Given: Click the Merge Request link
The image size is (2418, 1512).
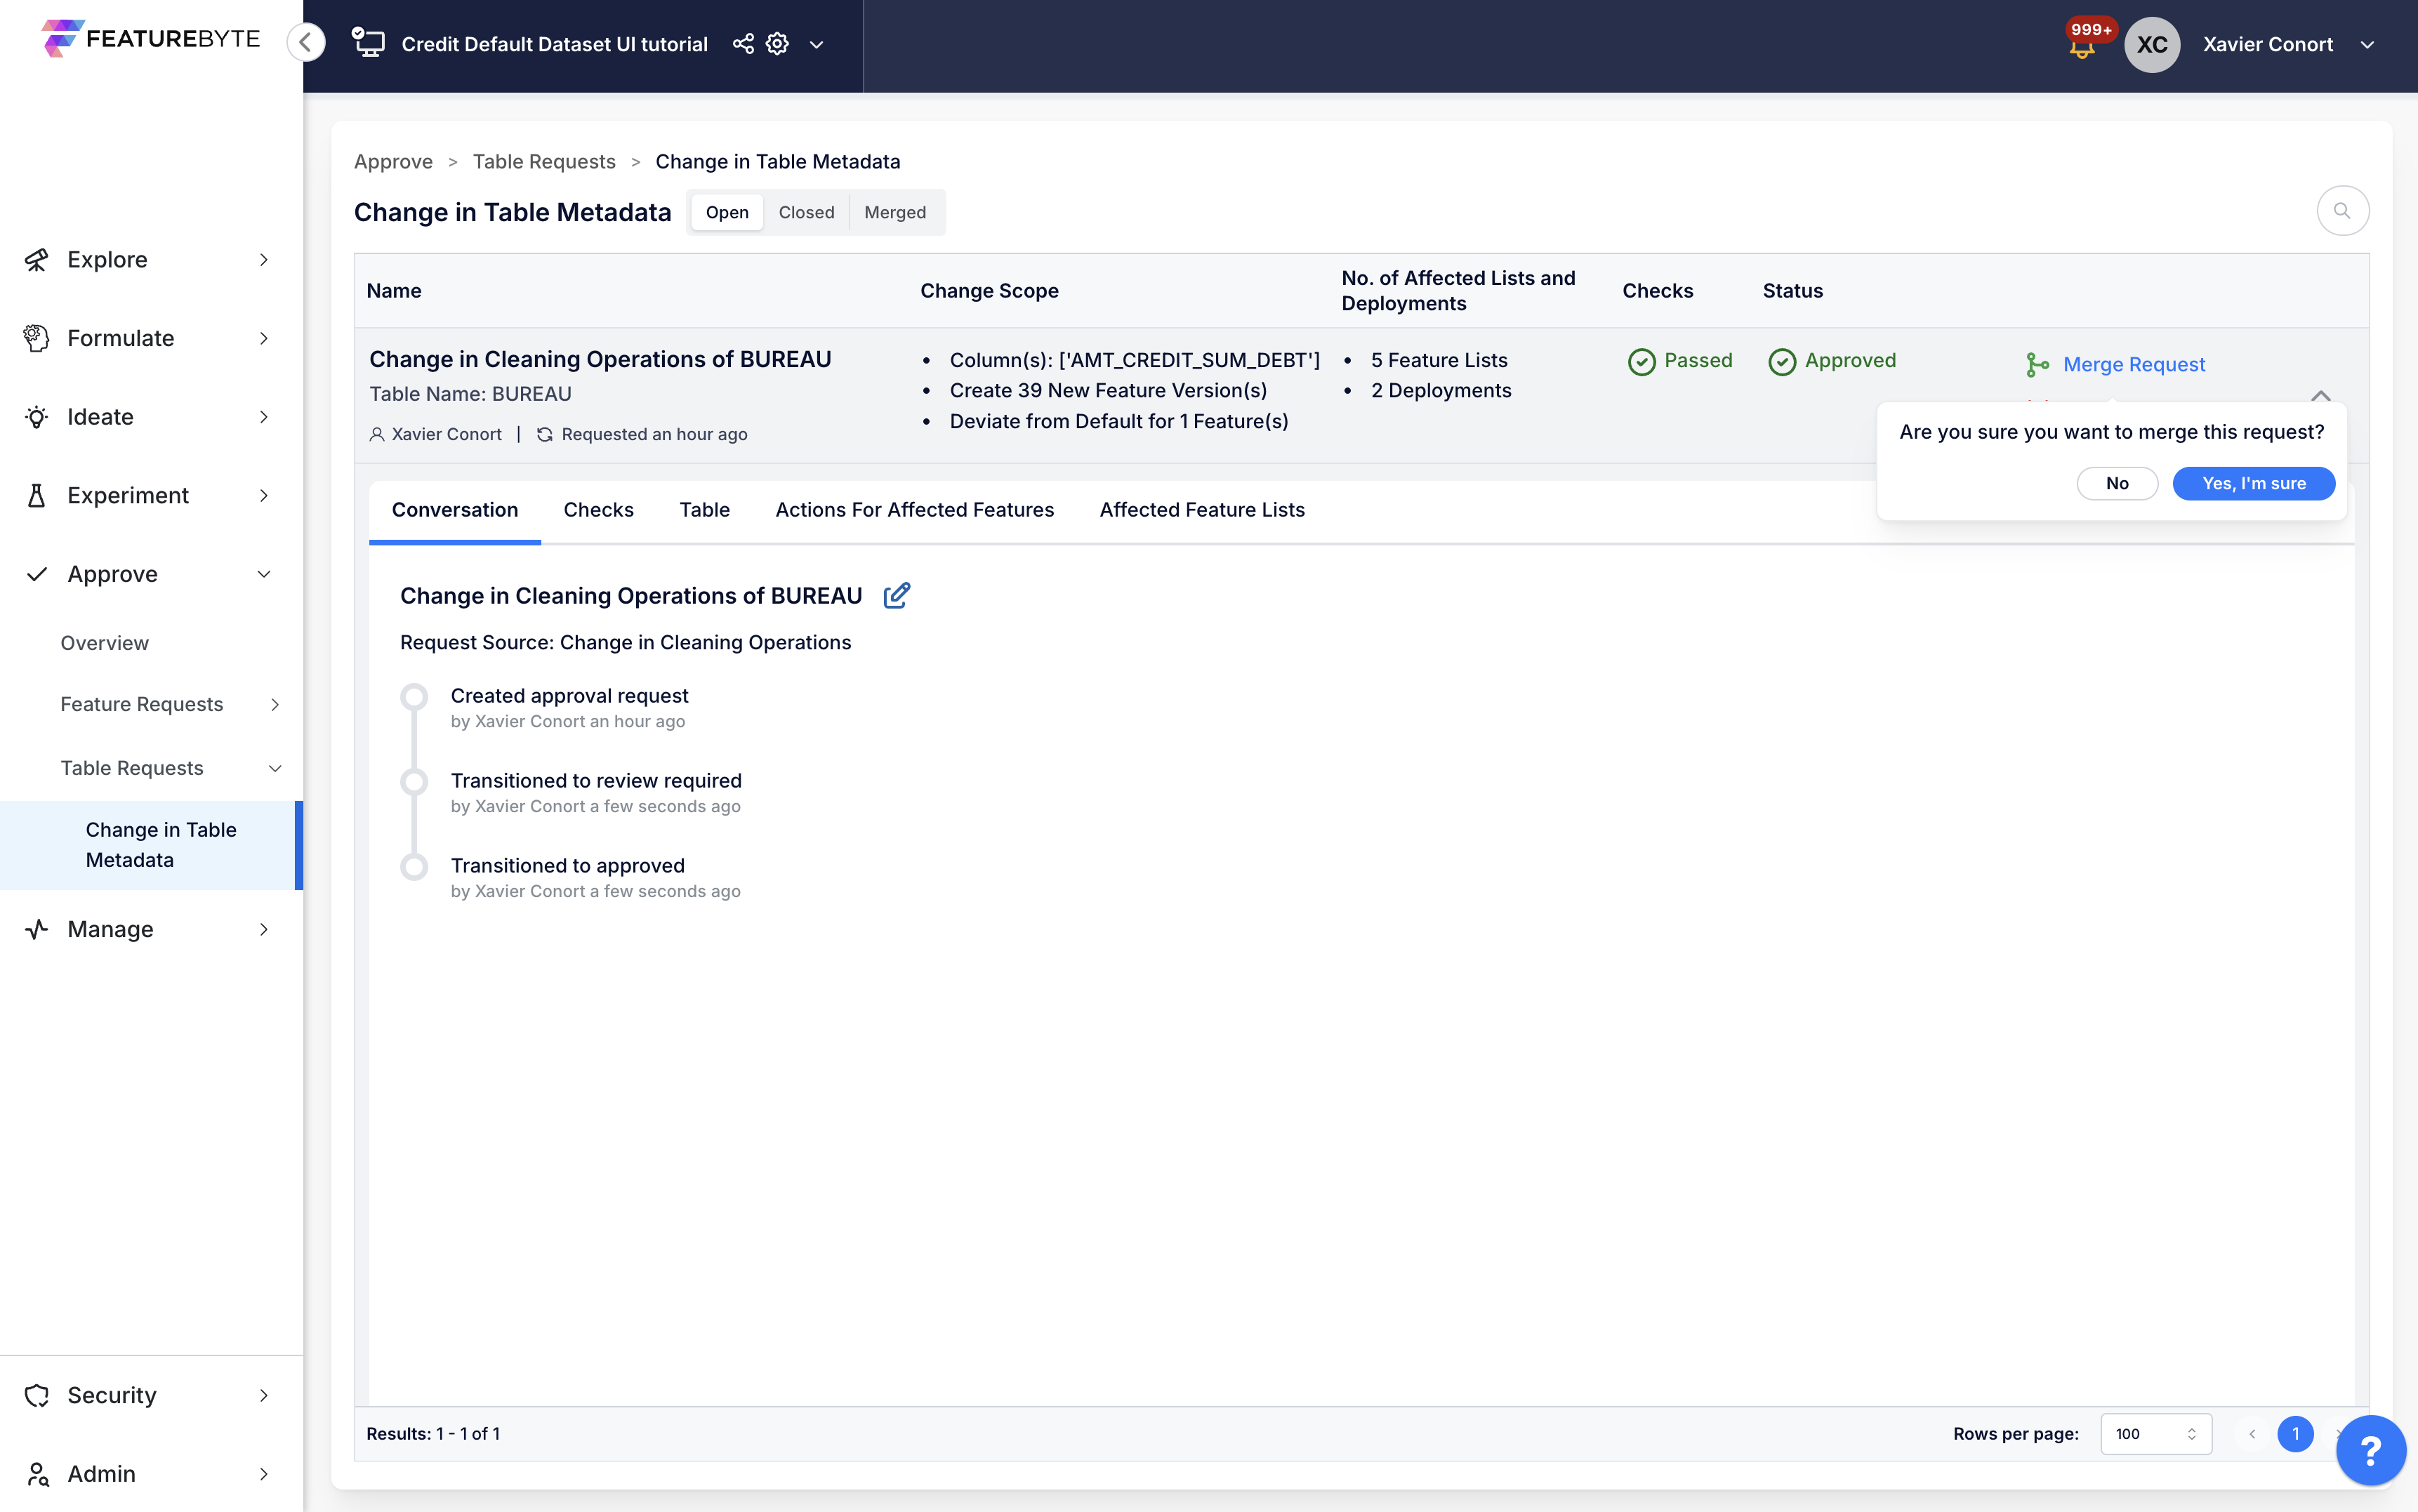Looking at the screenshot, I should coord(2133,365).
